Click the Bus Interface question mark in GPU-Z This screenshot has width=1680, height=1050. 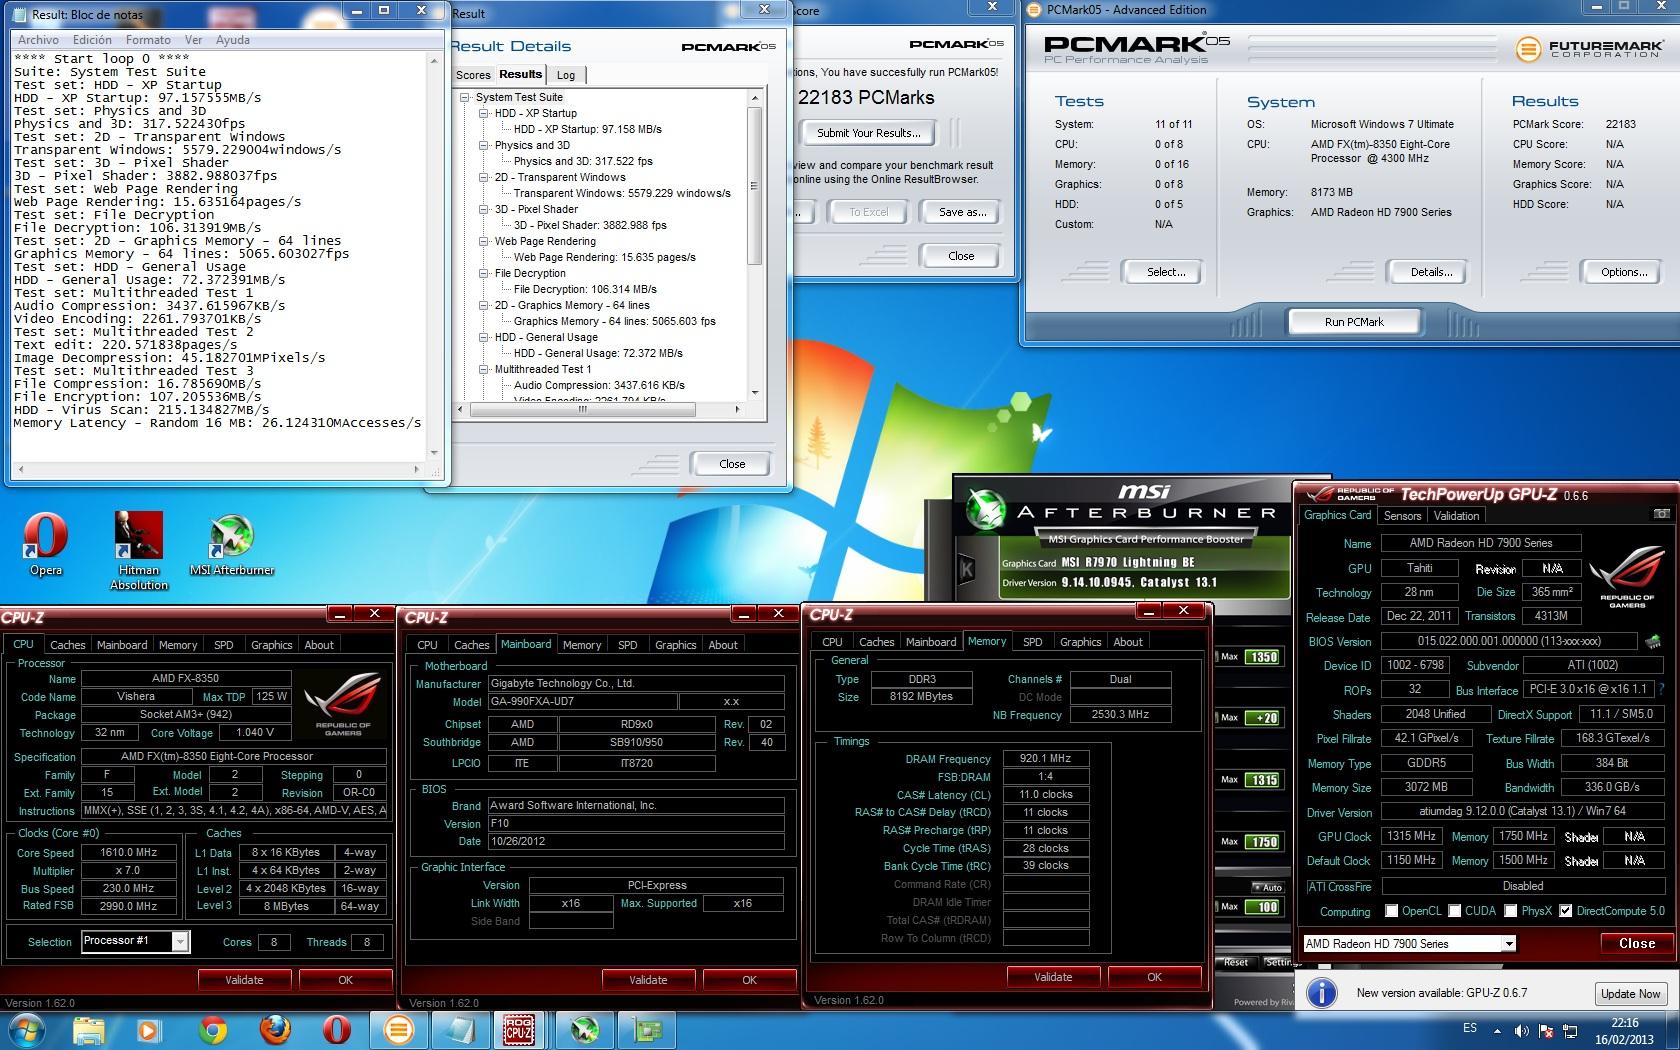click(x=1662, y=689)
